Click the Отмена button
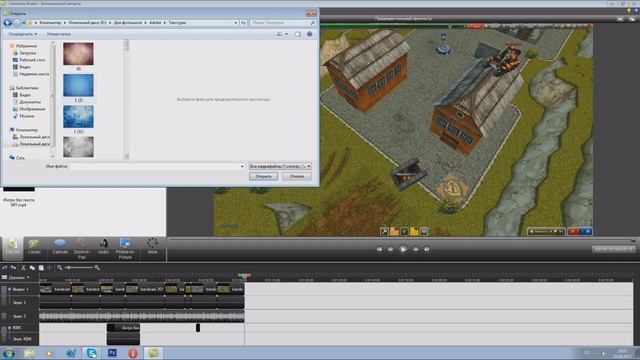The height and width of the screenshot is (360, 640). pyautogui.click(x=297, y=176)
